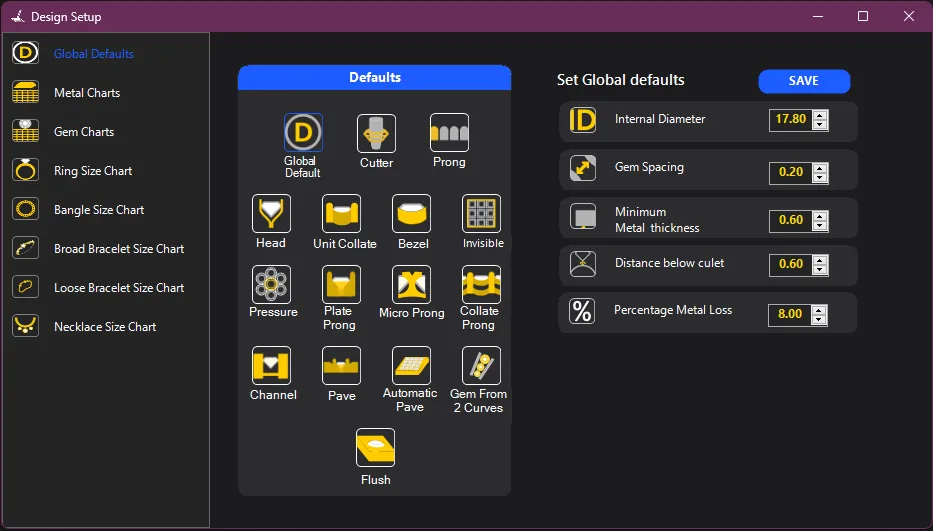Open the Automatic Pave icon
Image resolution: width=933 pixels, height=531 pixels.
point(411,366)
